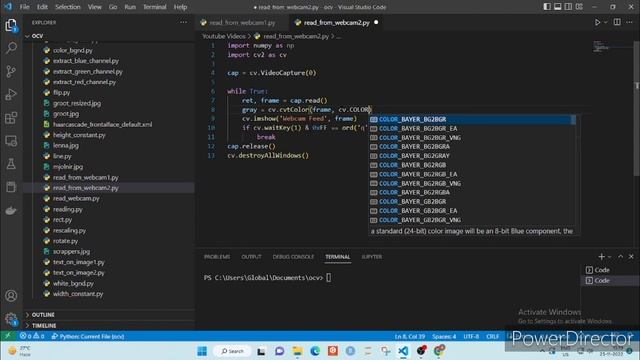Open Run and Debug view
This screenshot has width=640, height=360.
click(11, 94)
